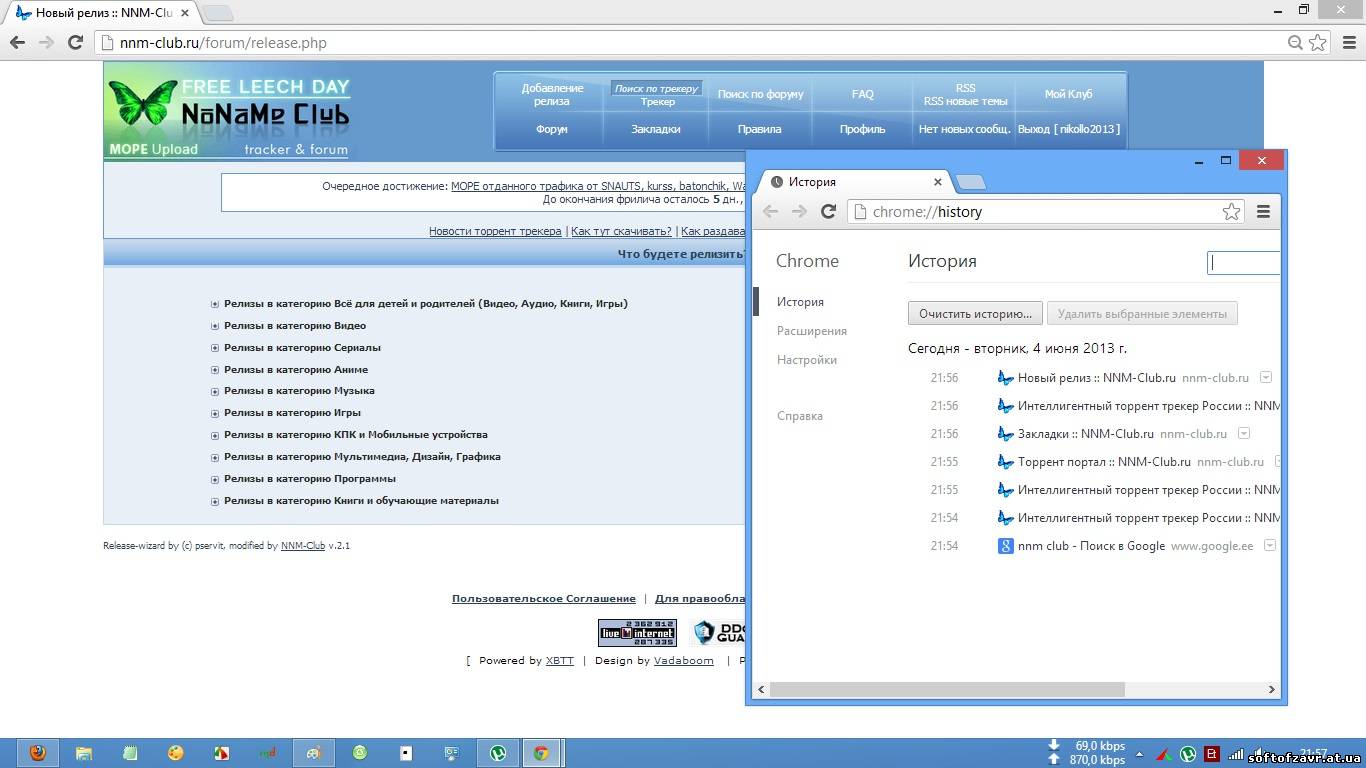This screenshot has width=1366, height=768.
Task: Open Закладки in site navigation
Action: click(656, 129)
